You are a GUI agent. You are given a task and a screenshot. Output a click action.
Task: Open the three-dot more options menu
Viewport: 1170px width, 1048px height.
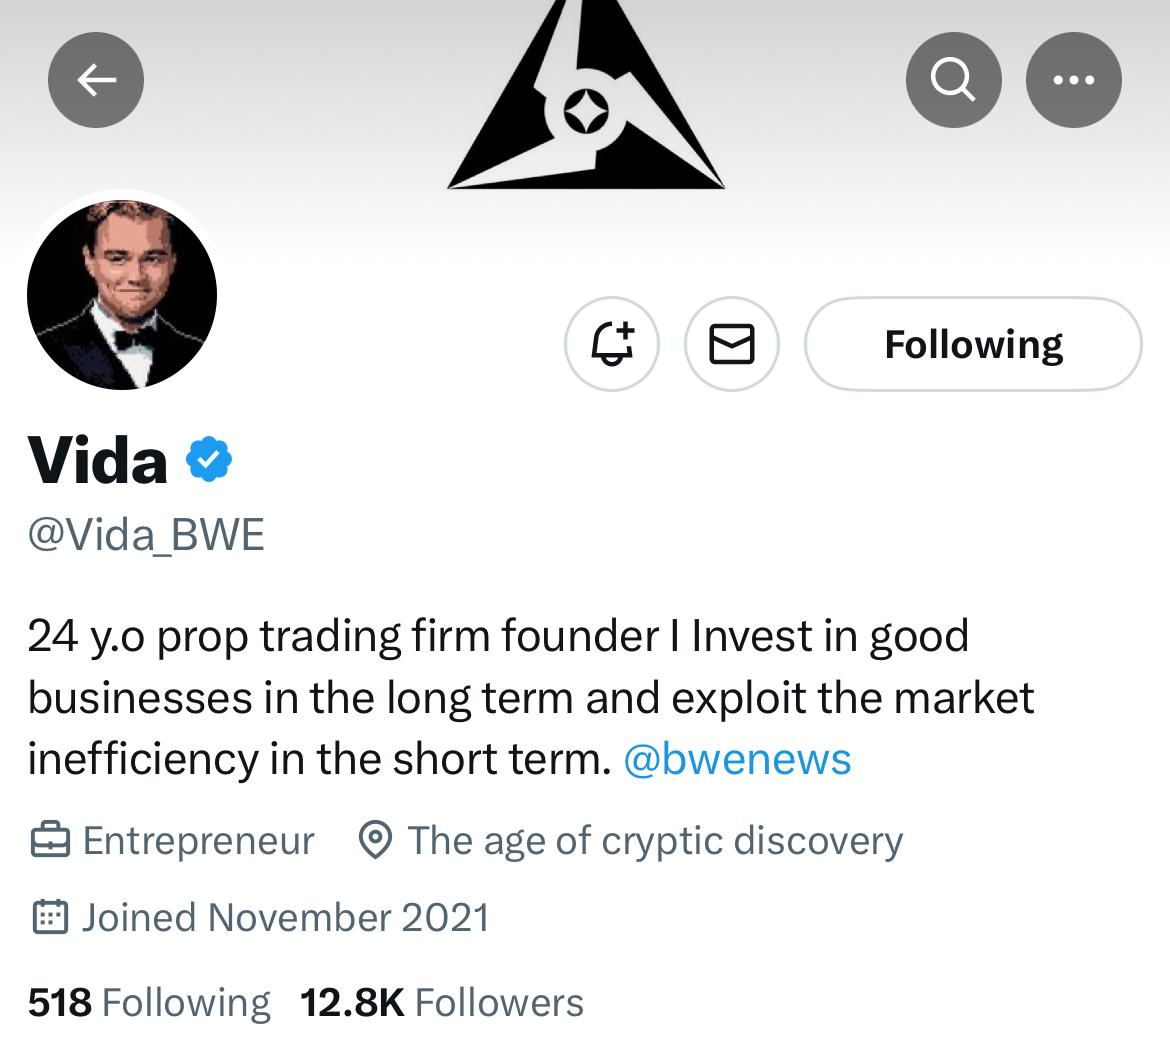coord(1073,81)
